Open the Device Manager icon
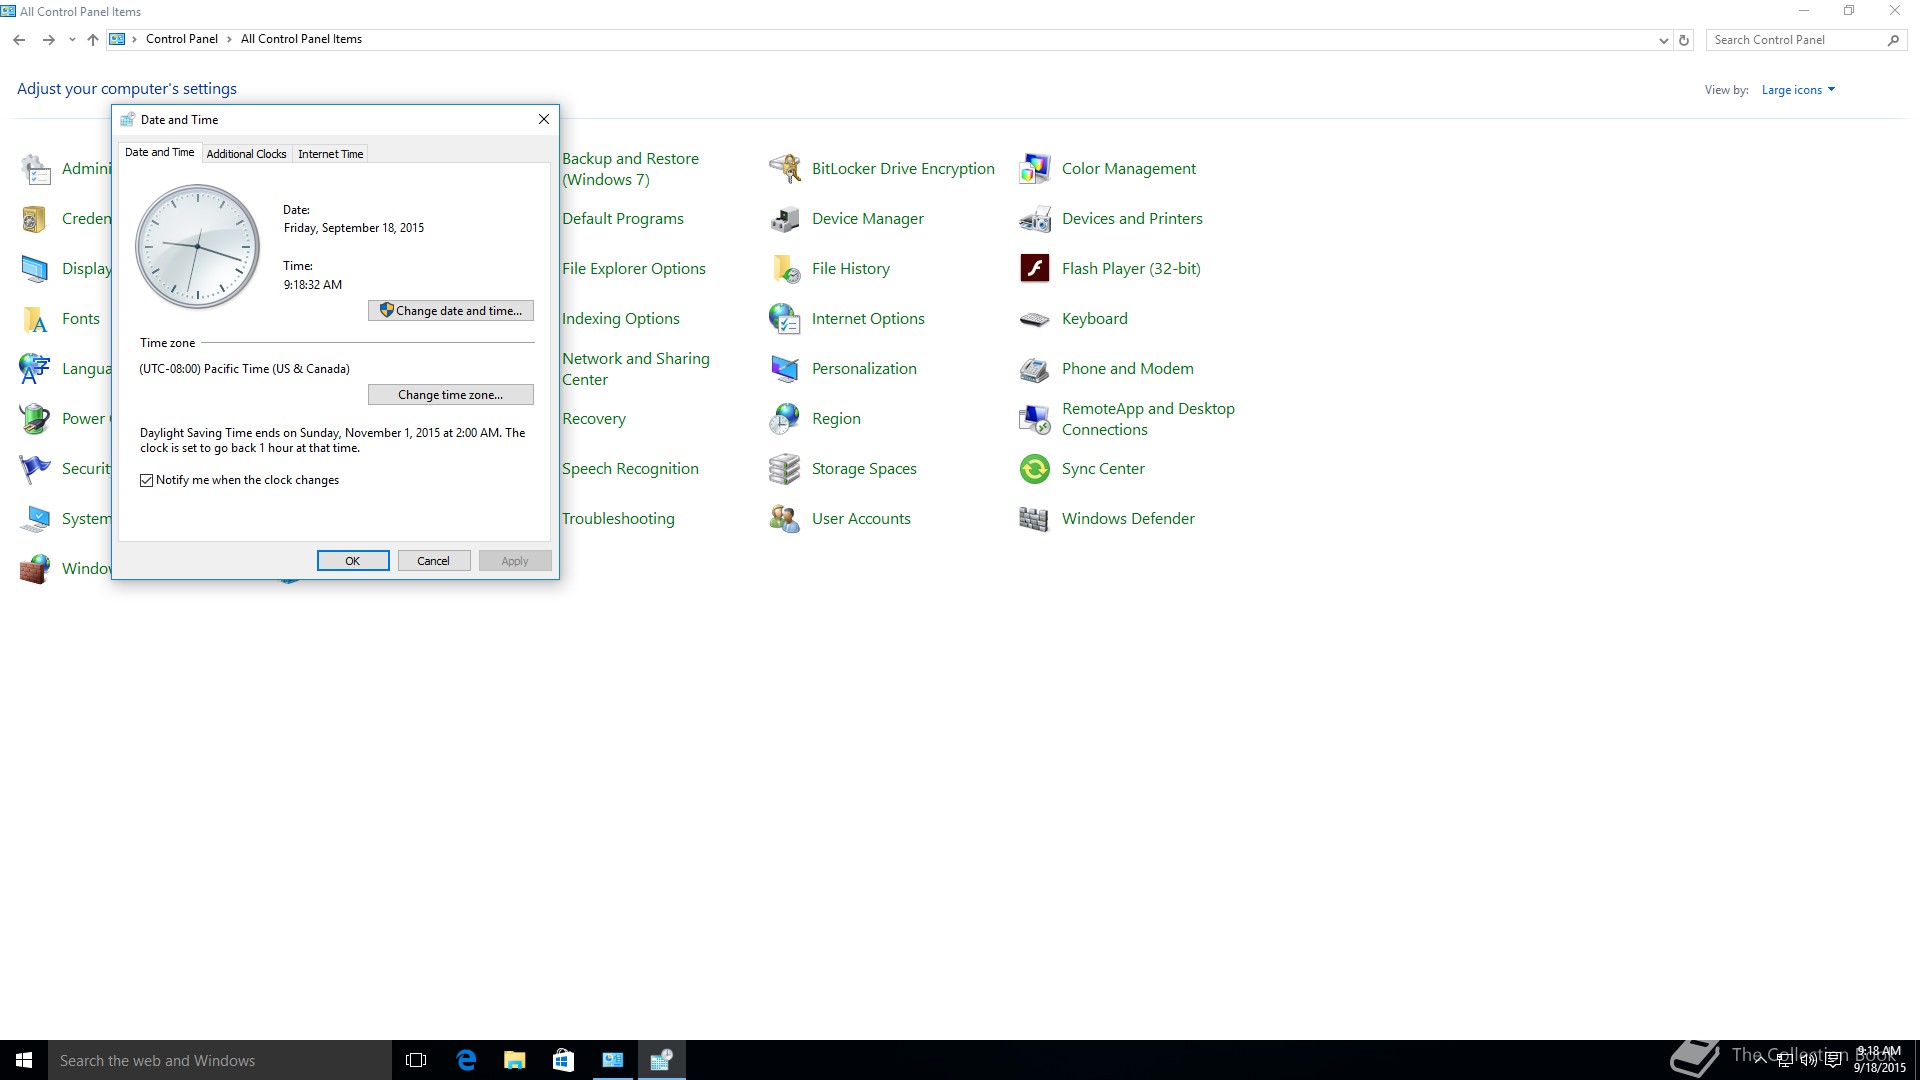Image resolution: width=1920 pixels, height=1080 pixels. [785, 219]
